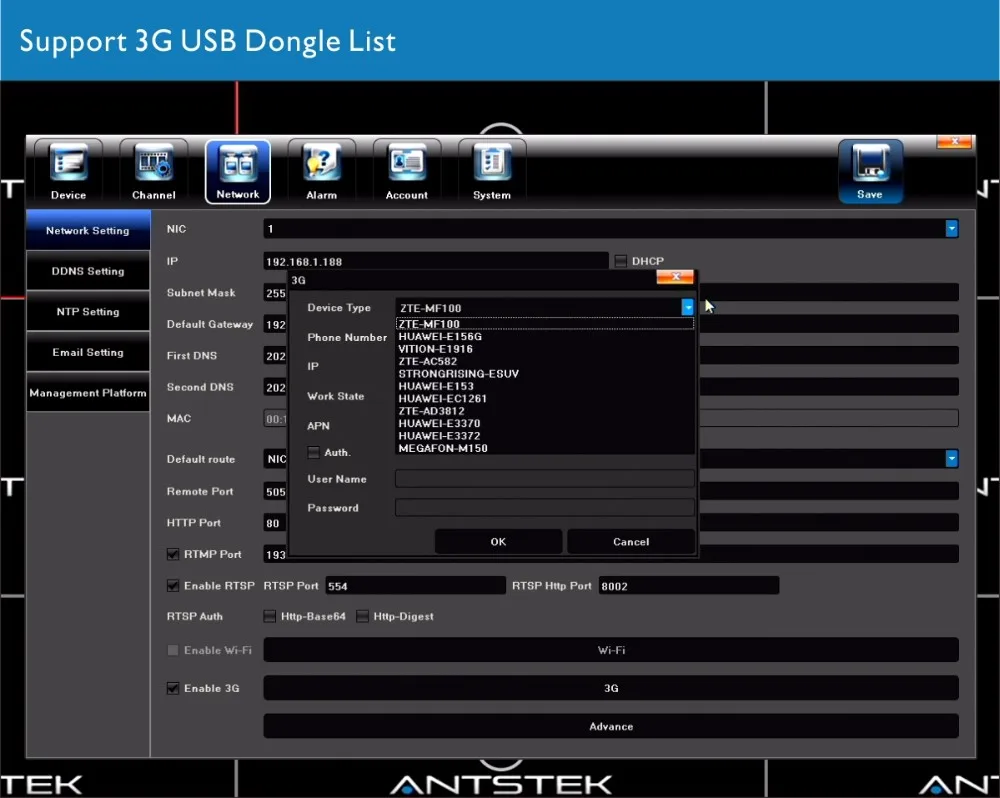This screenshot has height=798, width=1000.
Task: Open the DDNS Setting tab
Action: (88, 271)
